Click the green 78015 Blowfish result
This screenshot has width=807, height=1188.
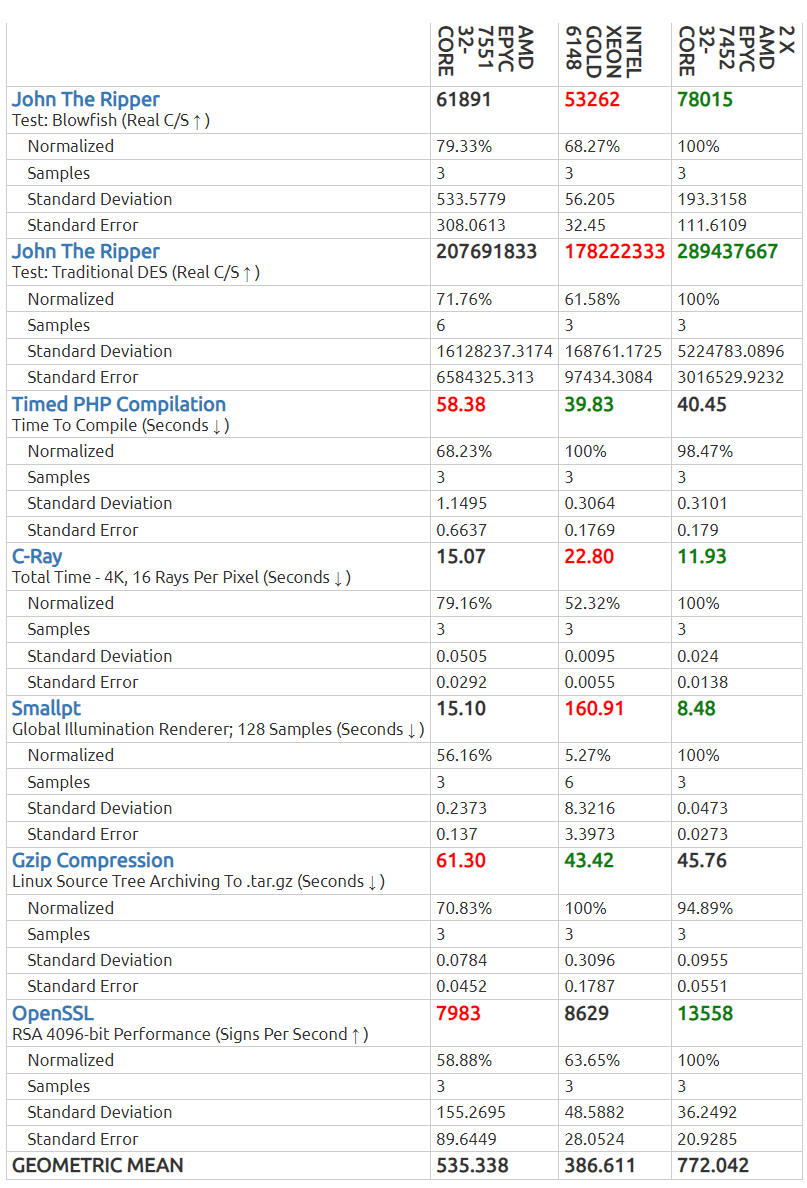tap(705, 100)
